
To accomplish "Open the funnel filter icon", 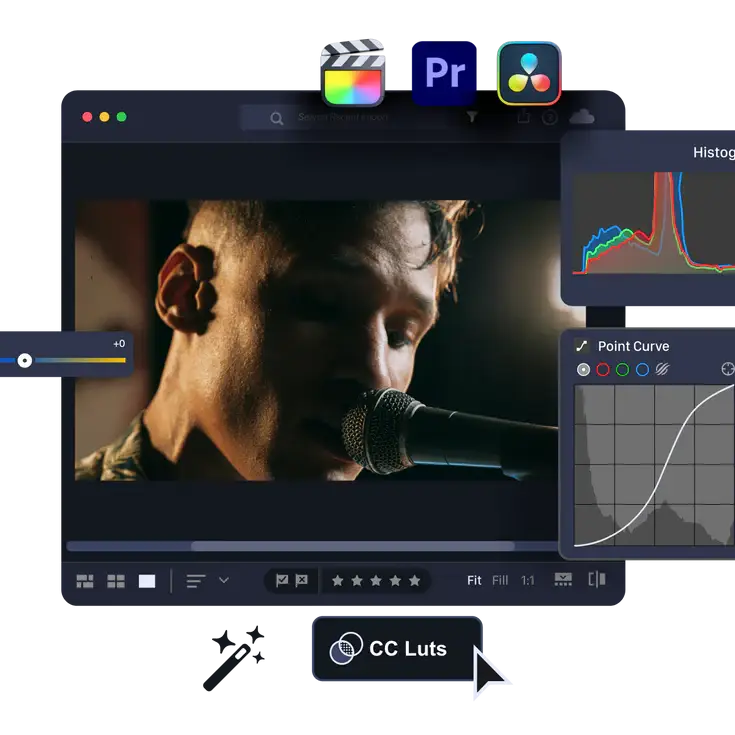I will click(x=472, y=117).
